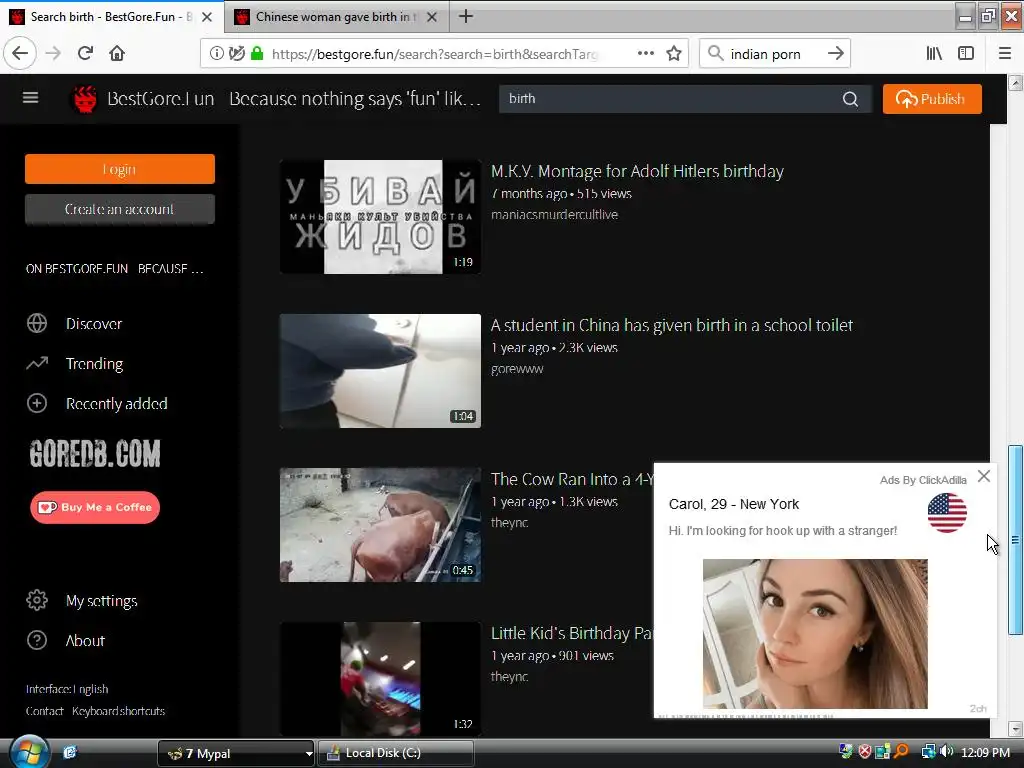Submit browser search with the arrow icon
The height and width of the screenshot is (768, 1024).
(x=835, y=54)
